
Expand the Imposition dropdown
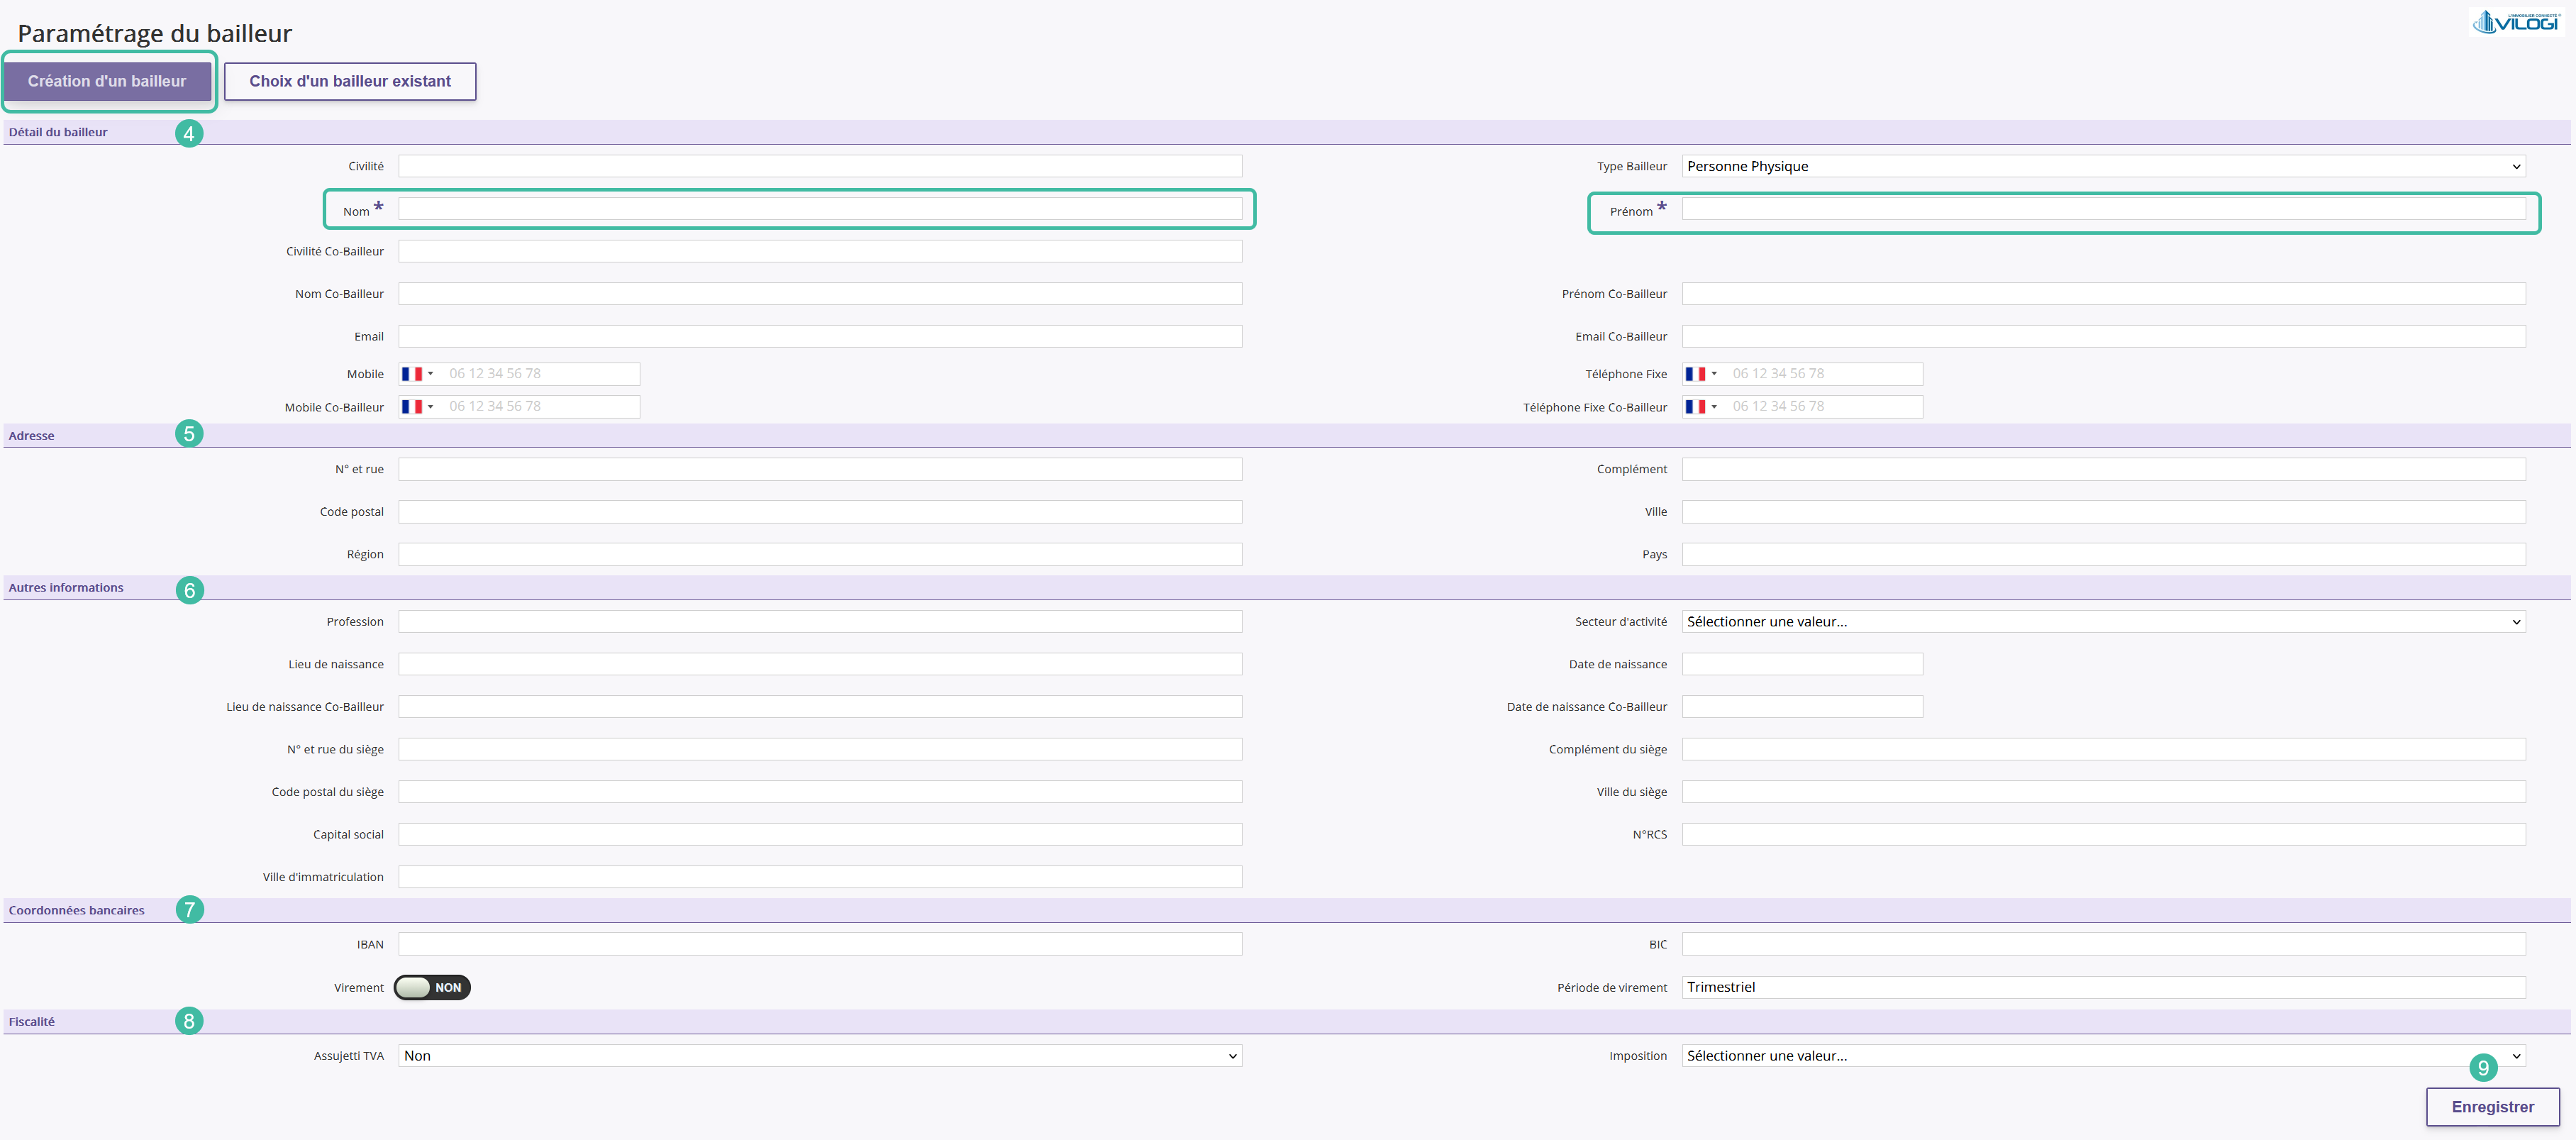pos(2103,1055)
